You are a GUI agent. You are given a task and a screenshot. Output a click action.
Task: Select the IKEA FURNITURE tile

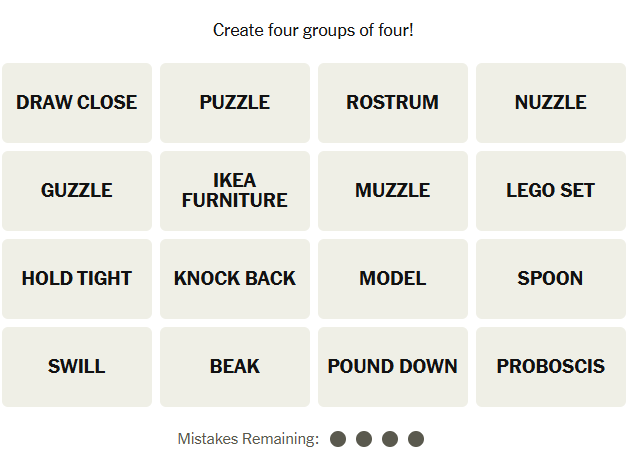[235, 191]
